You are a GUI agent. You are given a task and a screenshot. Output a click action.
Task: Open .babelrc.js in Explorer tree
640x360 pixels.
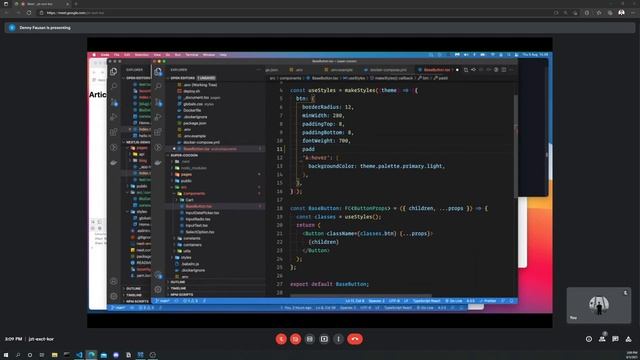pyautogui.click(x=191, y=264)
